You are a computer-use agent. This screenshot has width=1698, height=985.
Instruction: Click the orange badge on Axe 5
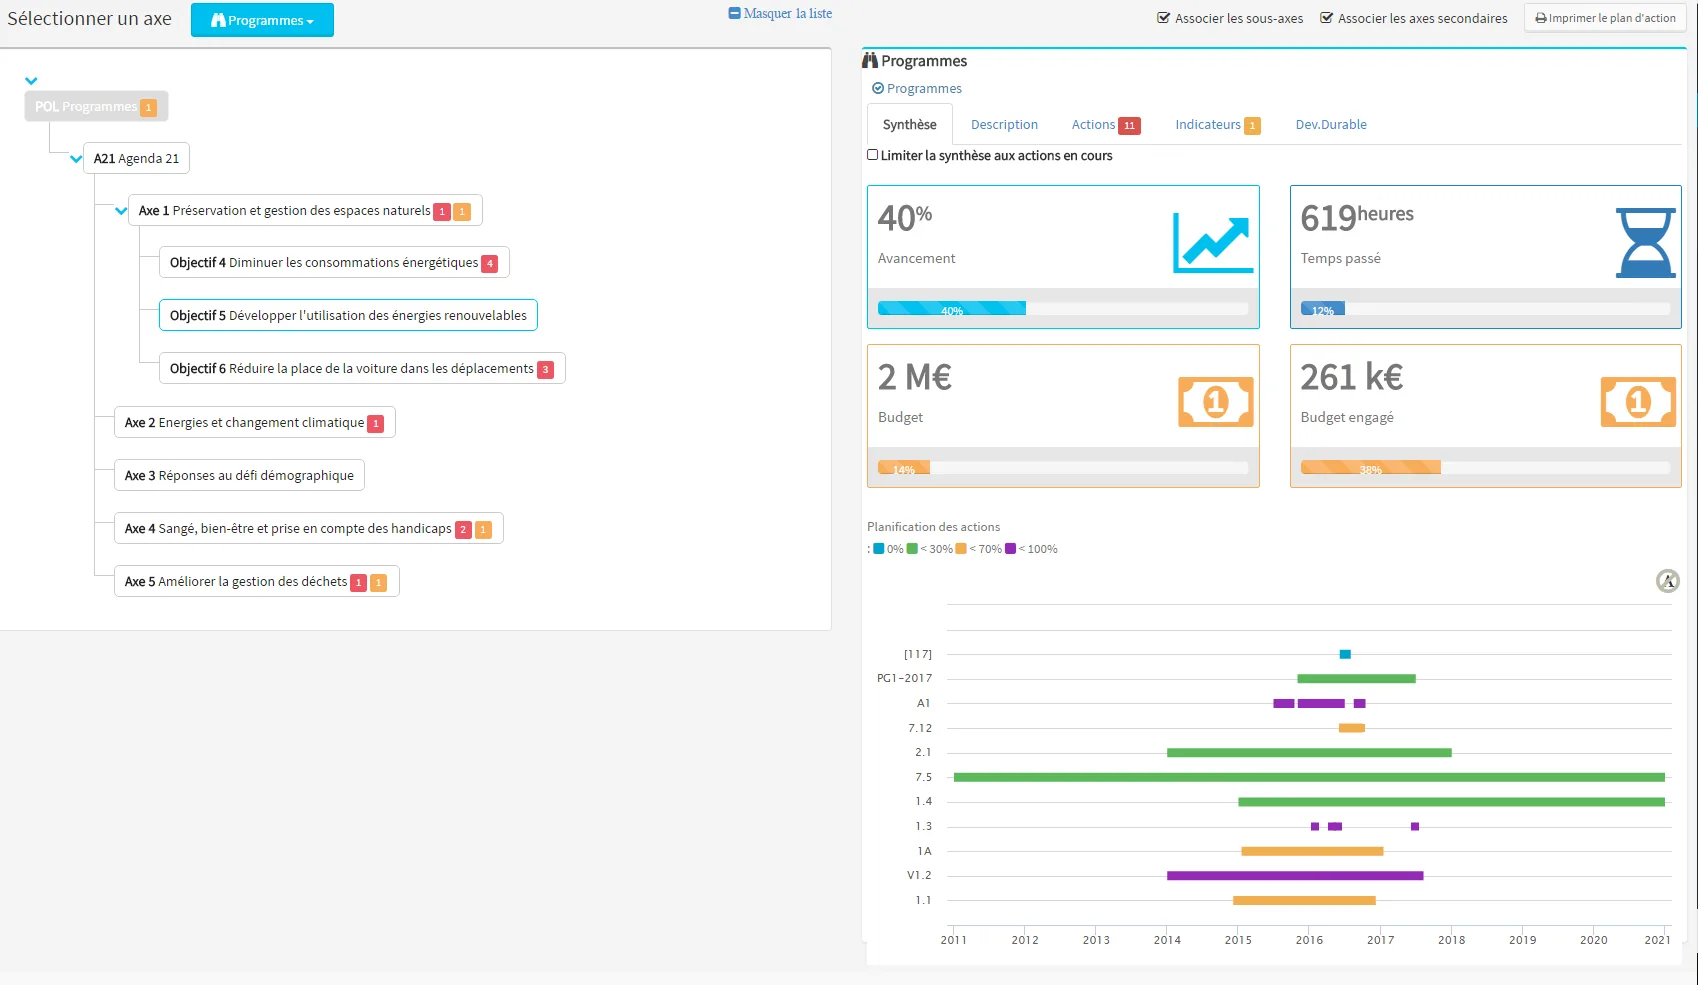pos(379,583)
